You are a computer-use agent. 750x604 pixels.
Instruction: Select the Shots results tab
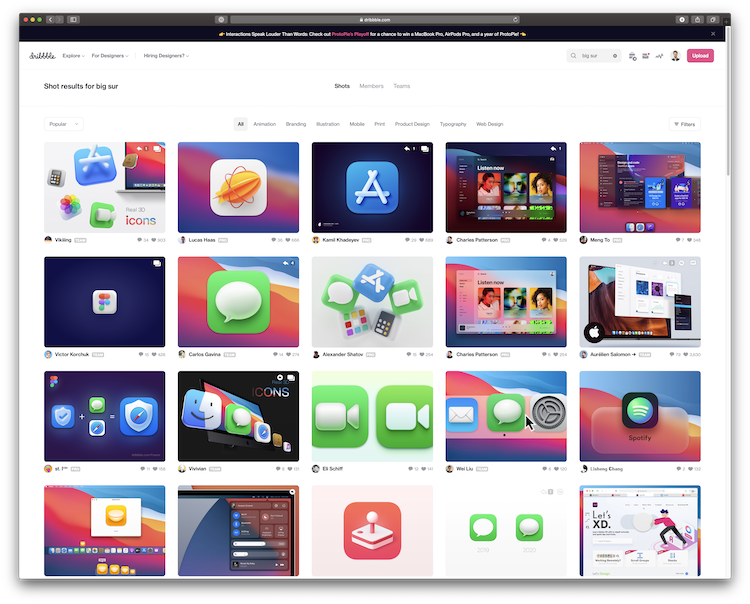(x=342, y=86)
